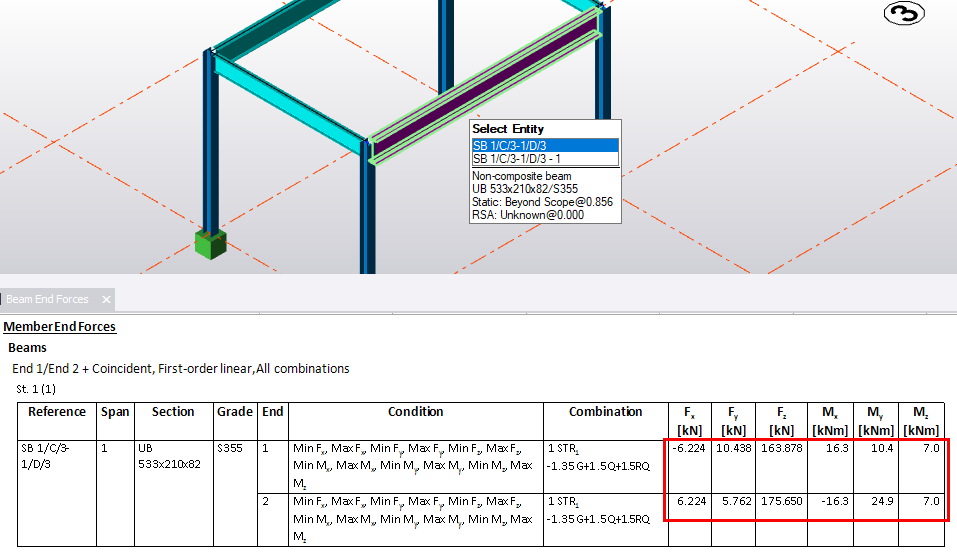Click the Combination column header
957x553 pixels.
coord(605,412)
